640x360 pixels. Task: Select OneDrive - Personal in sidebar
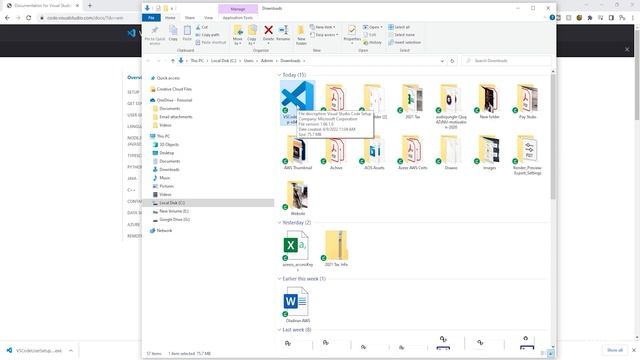pyautogui.click(x=173, y=100)
